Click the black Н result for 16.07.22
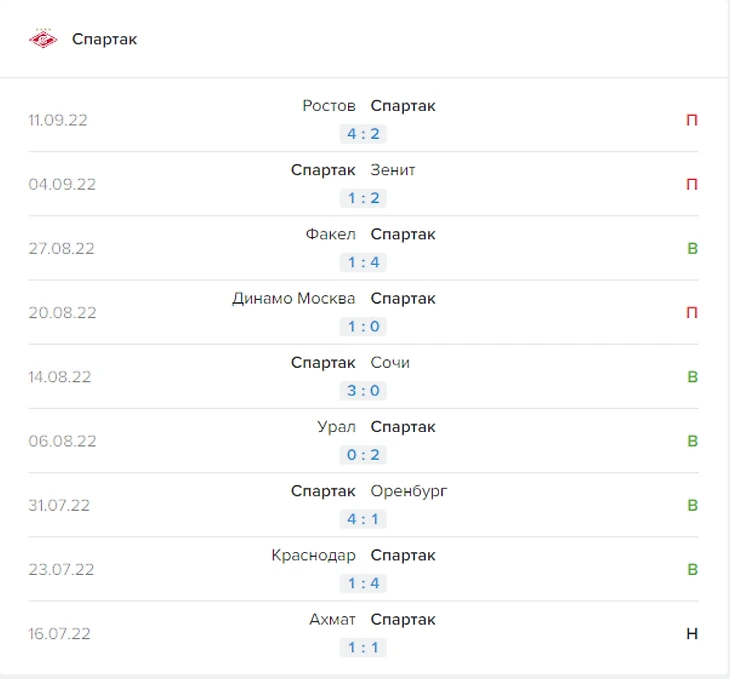This screenshot has width=730, height=679. (x=692, y=634)
